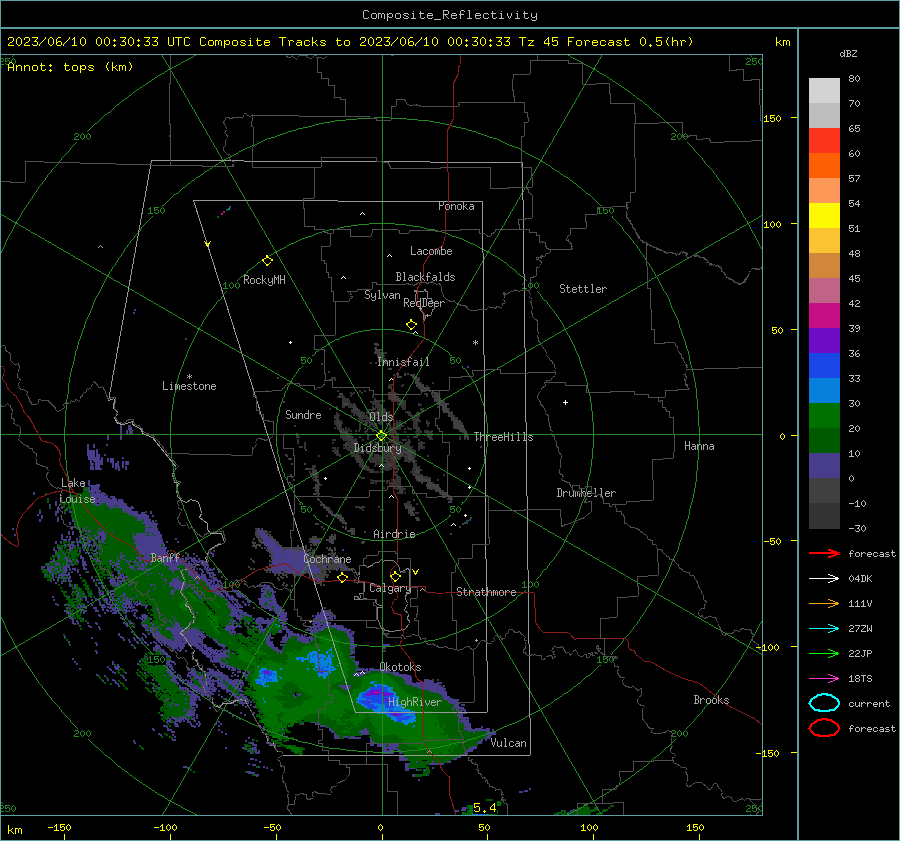Click the Brooks city label
The height and width of the screenshot is (841, 900).
711,700
